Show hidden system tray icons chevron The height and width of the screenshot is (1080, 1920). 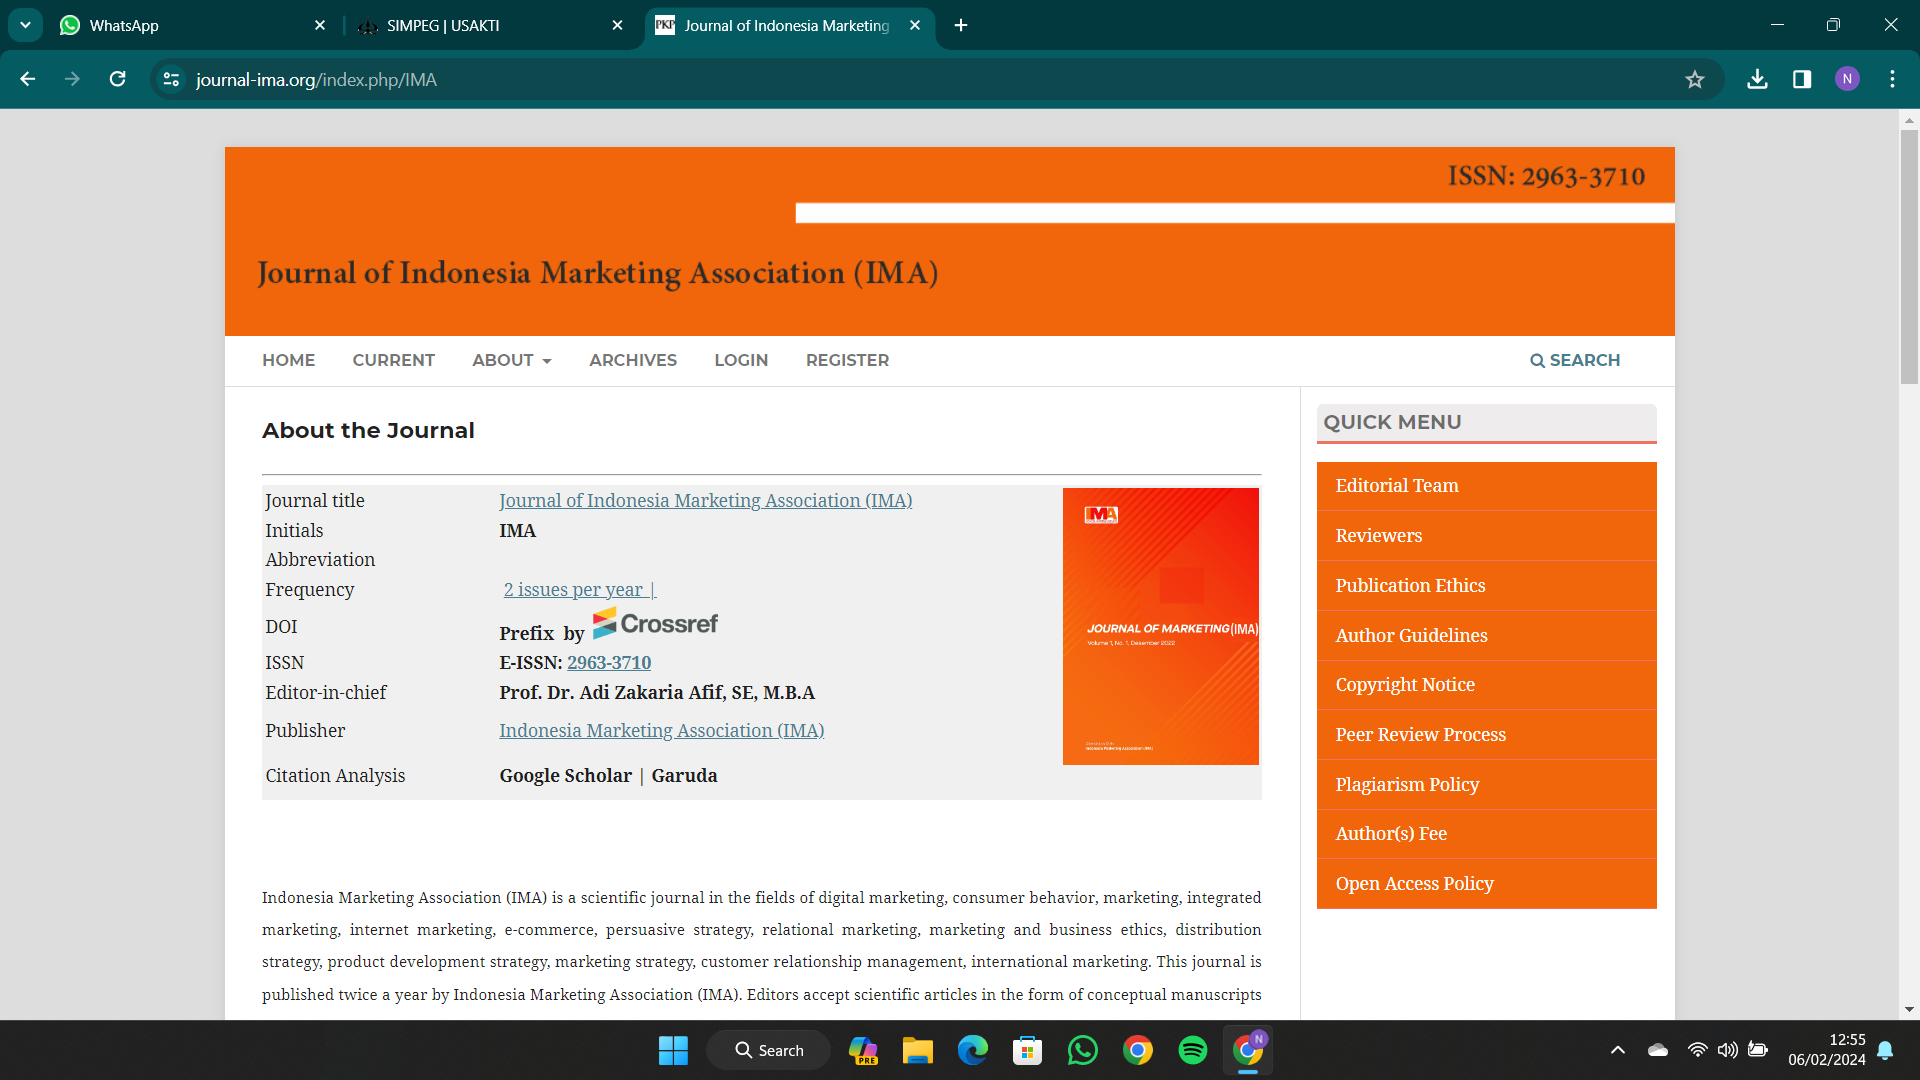pyautogui.click(x=1618, y=1050)
